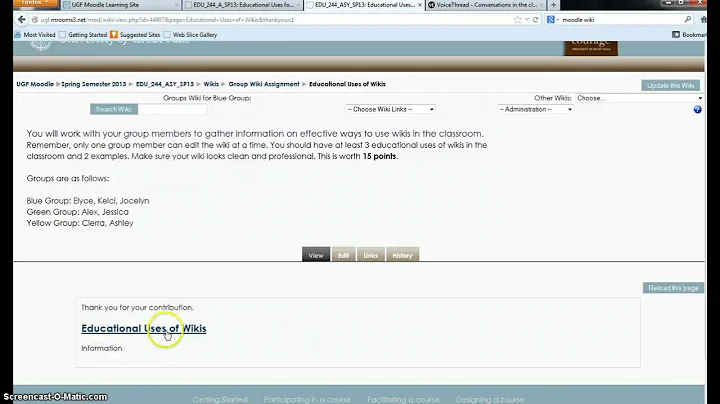Open Designing a course footer link
720x404 pixels.
tap(490, 399)
